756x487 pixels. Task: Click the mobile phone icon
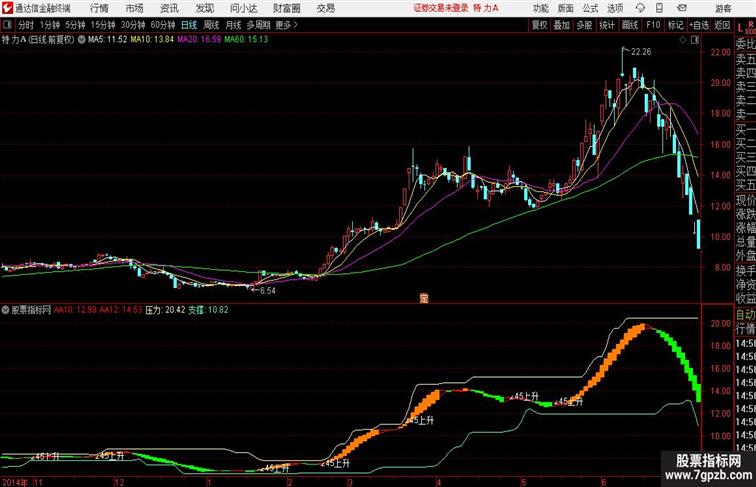659,8
